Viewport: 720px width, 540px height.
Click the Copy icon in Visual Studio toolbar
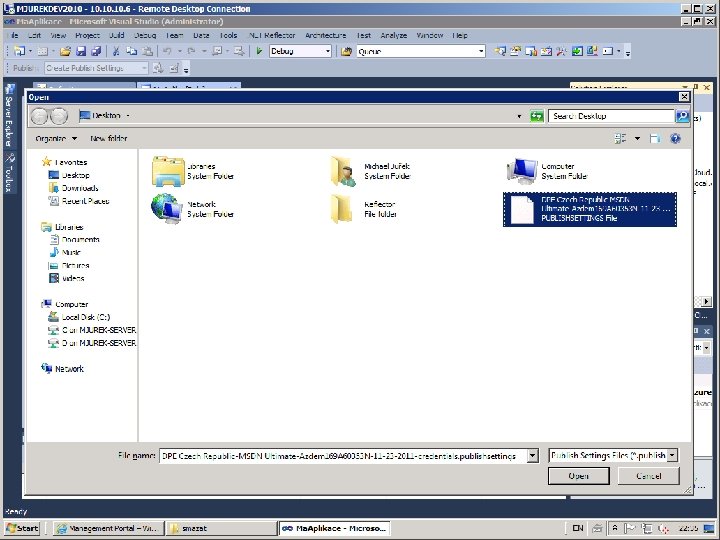[131, 51]
